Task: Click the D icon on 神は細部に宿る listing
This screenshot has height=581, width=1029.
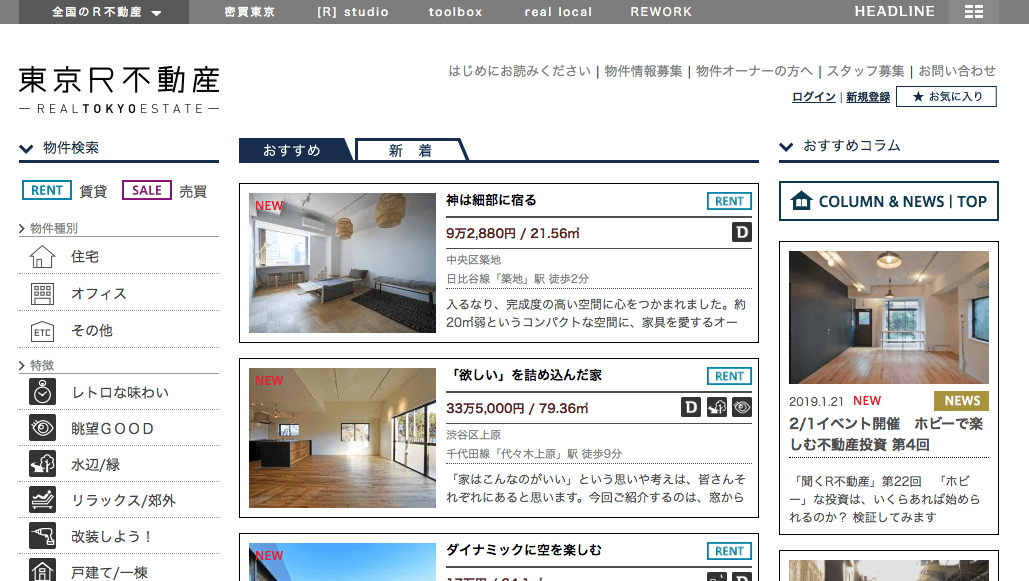Action: [x=742, y=232]
